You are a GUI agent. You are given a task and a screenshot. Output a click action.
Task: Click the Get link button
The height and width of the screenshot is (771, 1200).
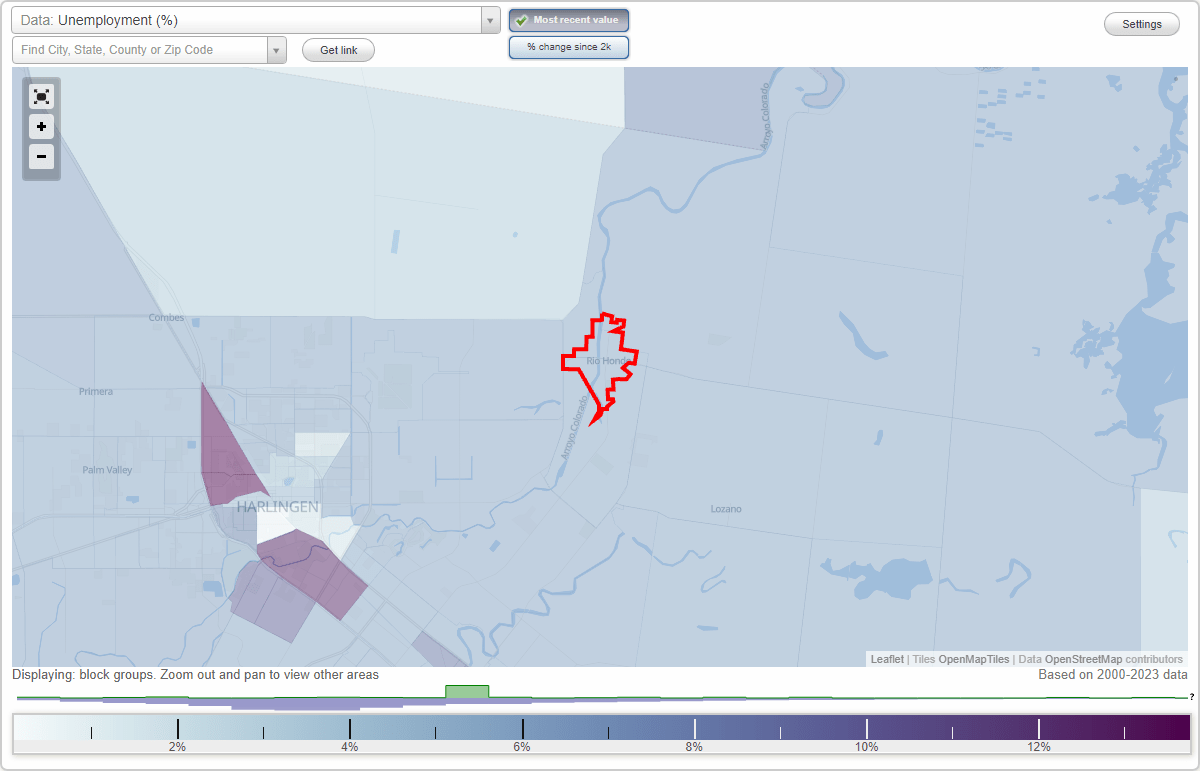(x=337, y=49)
